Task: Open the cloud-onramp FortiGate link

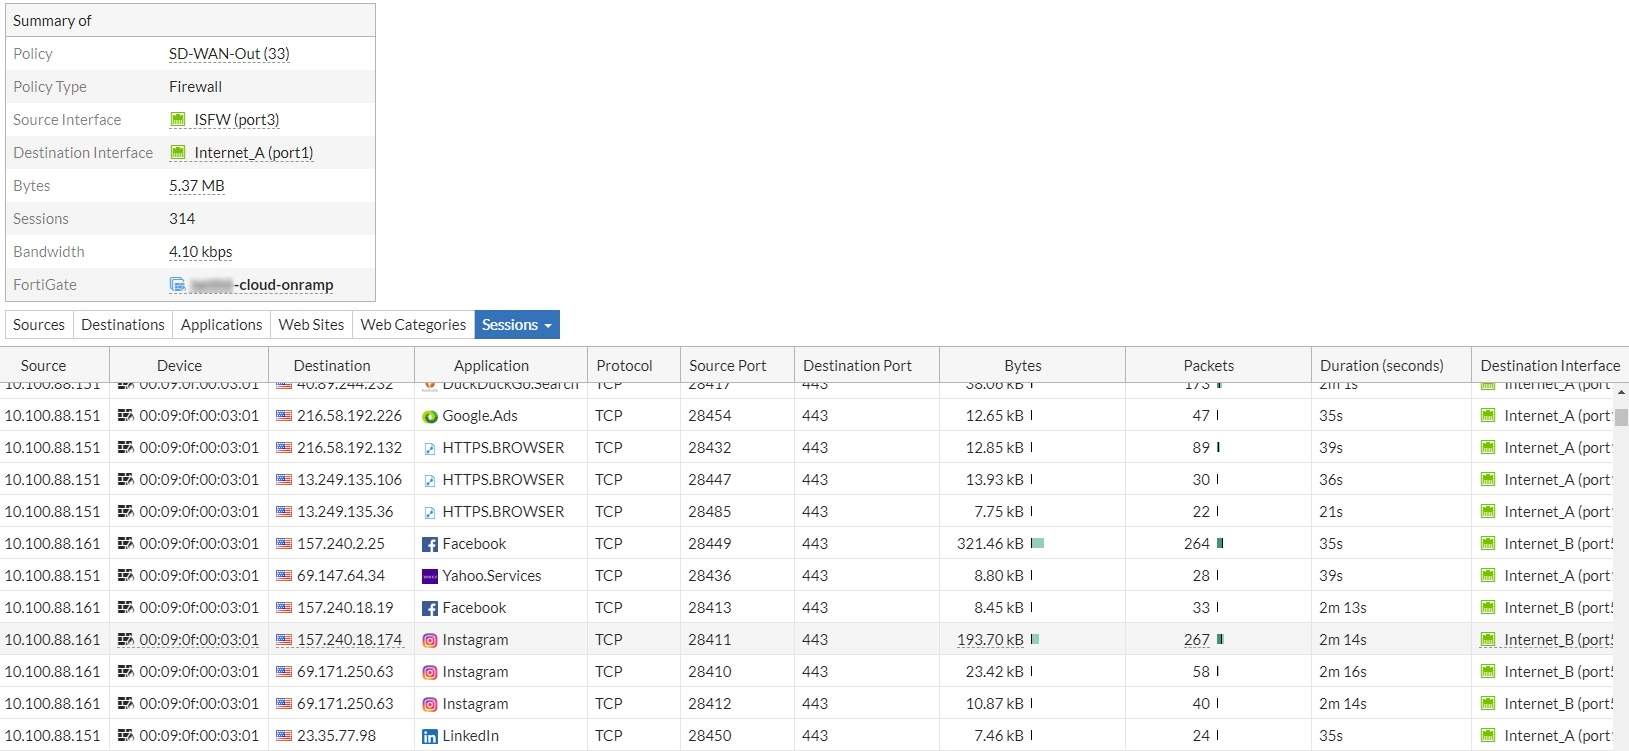Action: click(x=262, y=285)
